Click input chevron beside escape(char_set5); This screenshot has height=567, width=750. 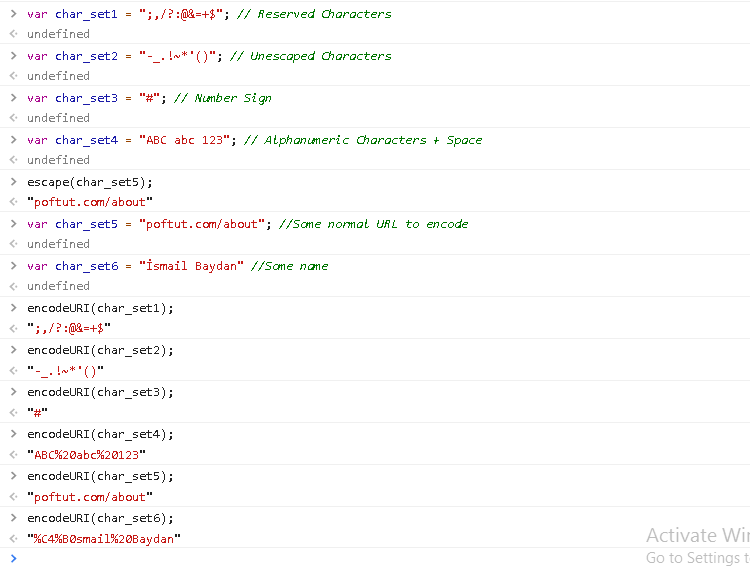pyautogui.click(x=13, y=182)
